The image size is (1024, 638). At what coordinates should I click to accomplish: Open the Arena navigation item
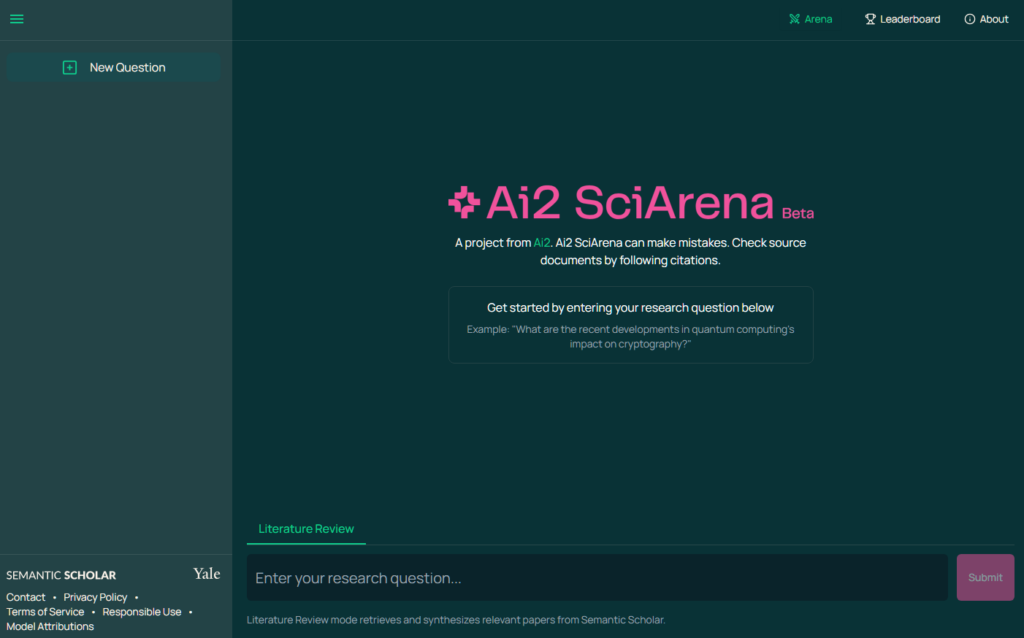tap(810, 19)
